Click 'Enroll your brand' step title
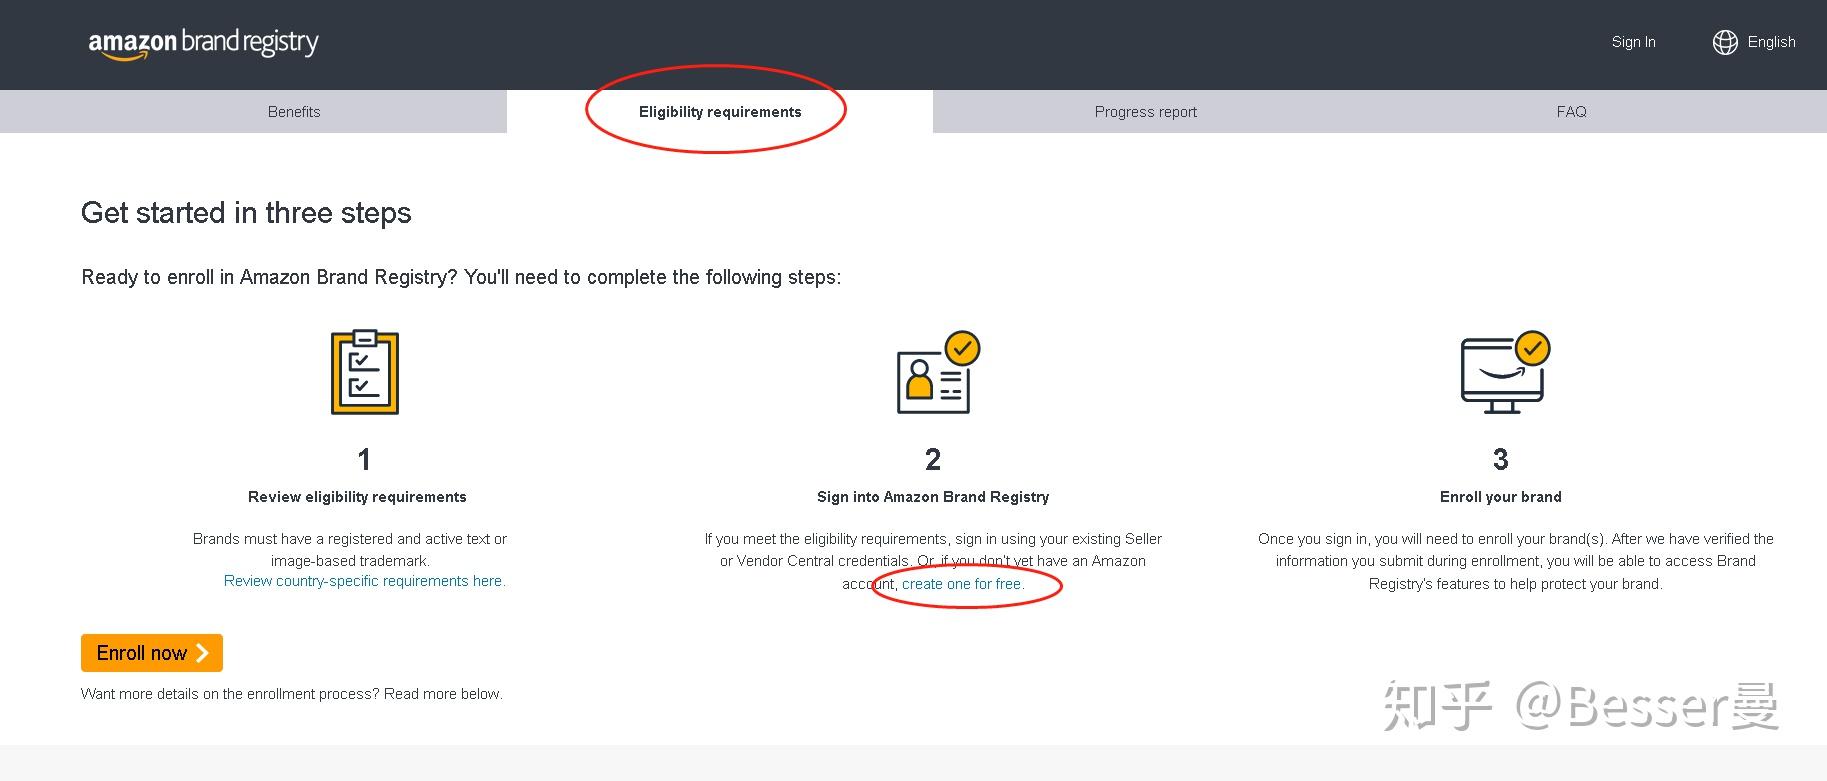Viewport: 1827px width, 781px height. click(x=1500, y=497)
